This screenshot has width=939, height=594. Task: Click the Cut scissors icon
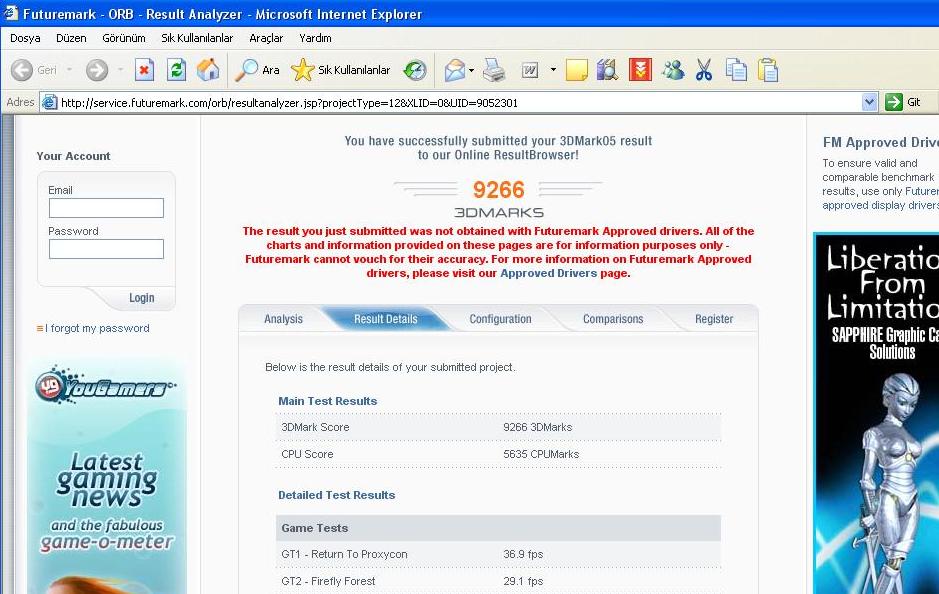tap(704, 70)
